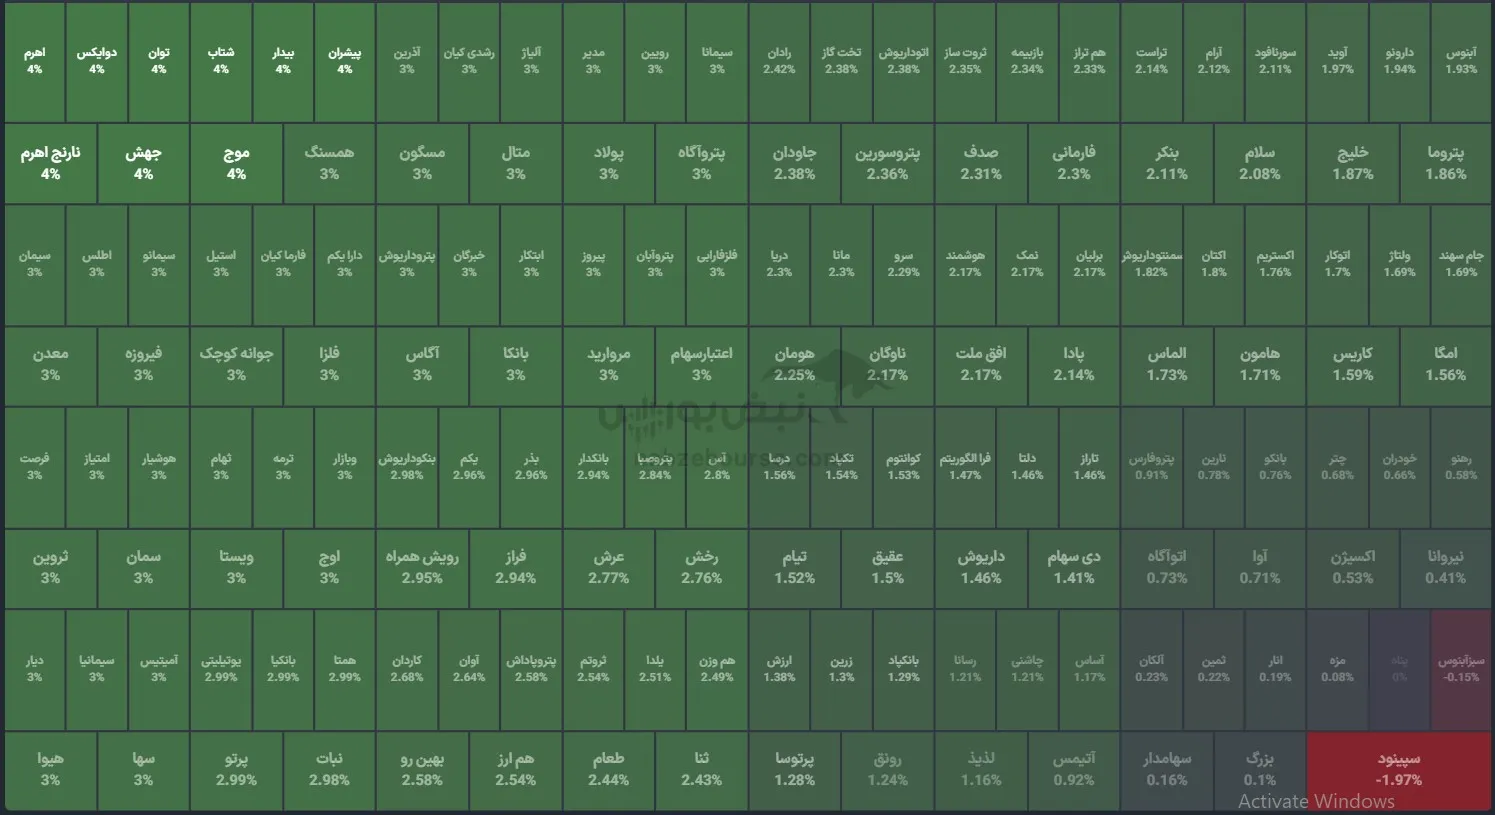Open the صدف 2.31% tile

981,163
